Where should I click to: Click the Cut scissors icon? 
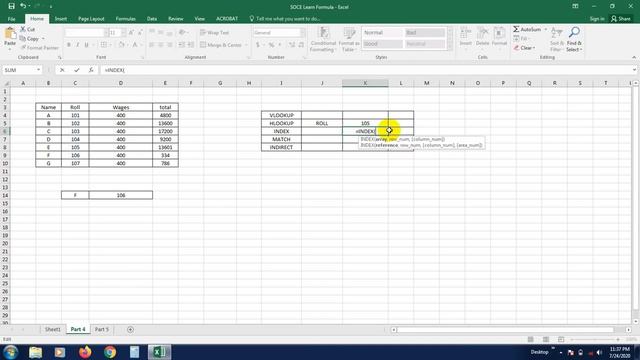[23, 29]
